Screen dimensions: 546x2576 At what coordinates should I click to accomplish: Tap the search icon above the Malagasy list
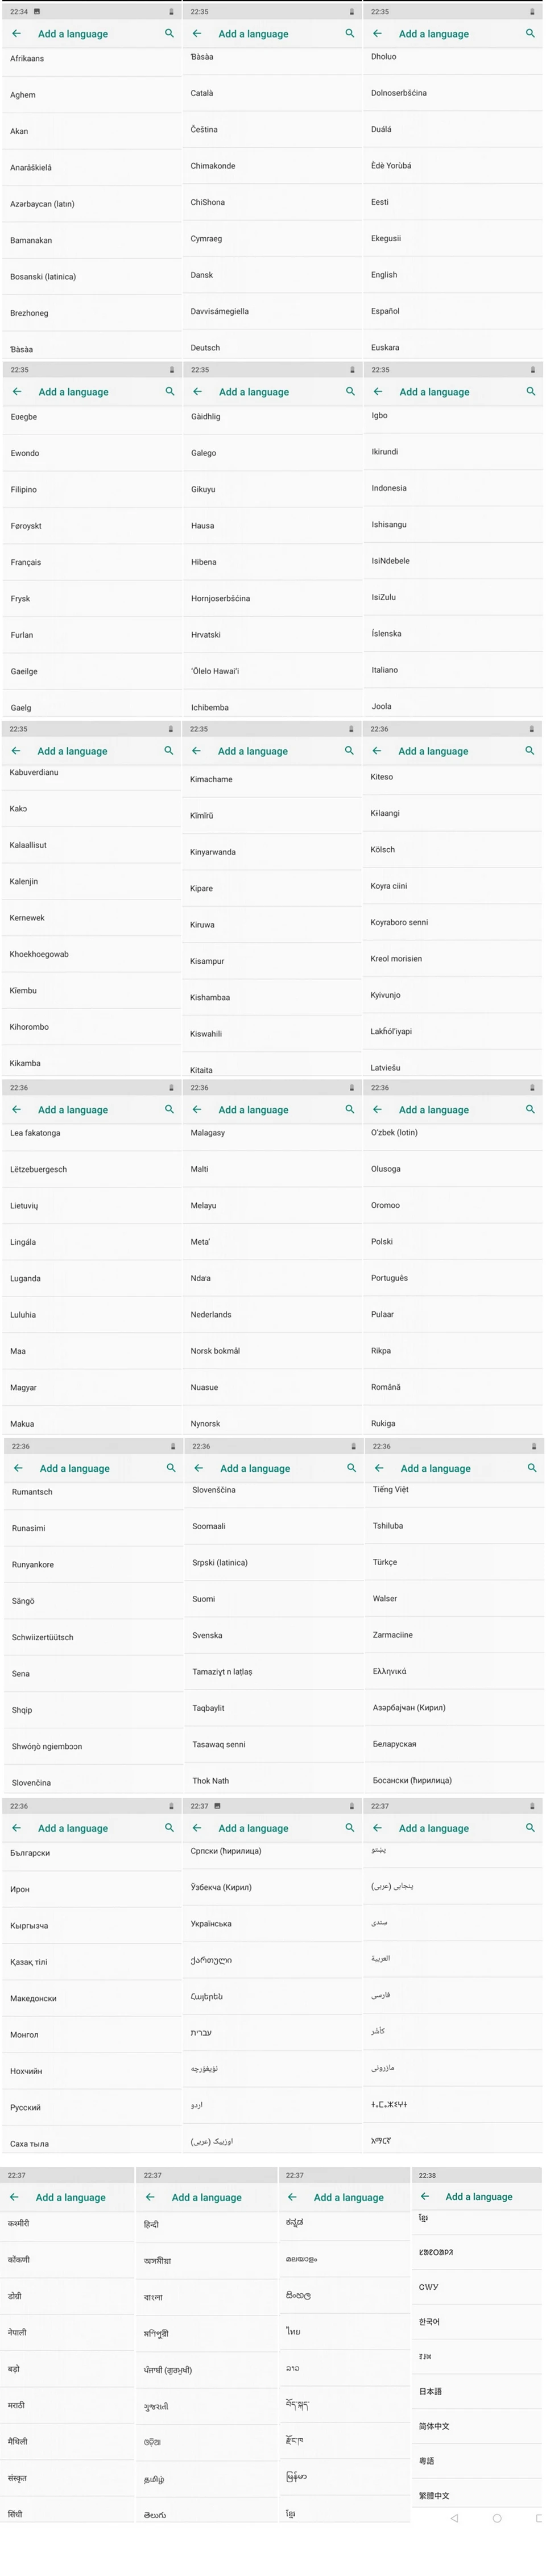pos(350,1109)
